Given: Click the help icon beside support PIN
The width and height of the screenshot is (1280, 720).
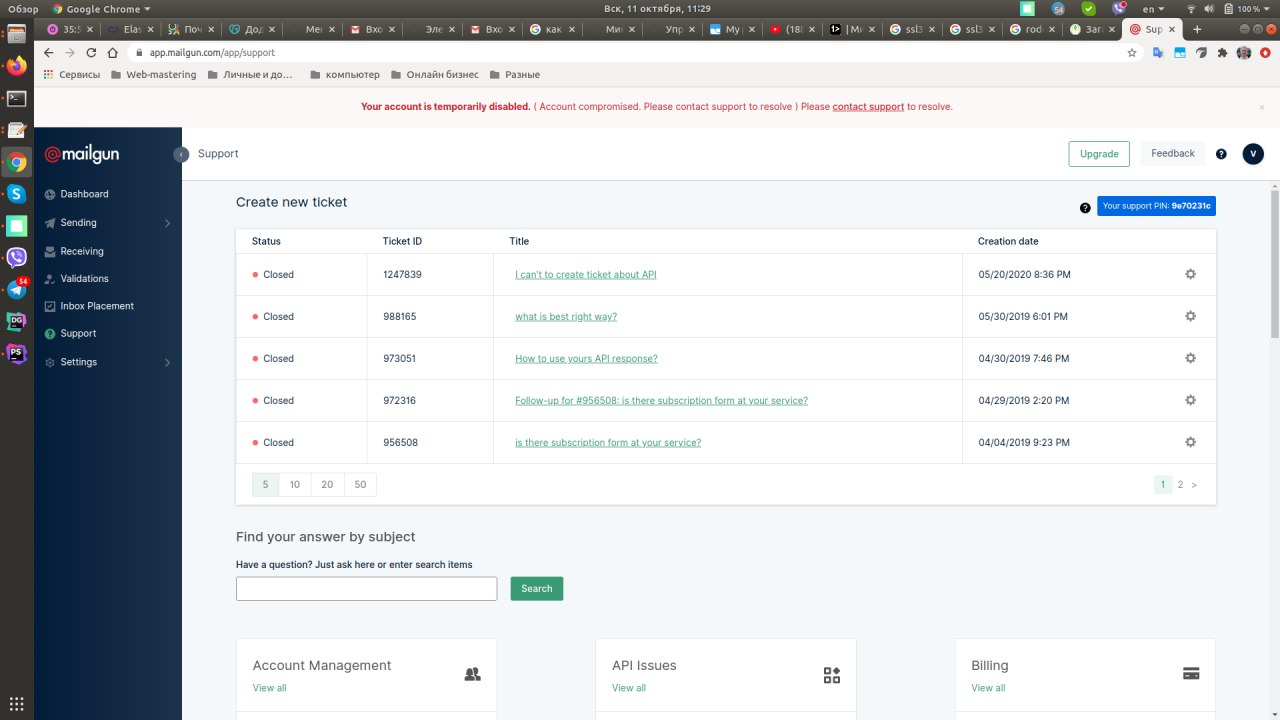Looking at the screenshot, I should coord(1085,208).
